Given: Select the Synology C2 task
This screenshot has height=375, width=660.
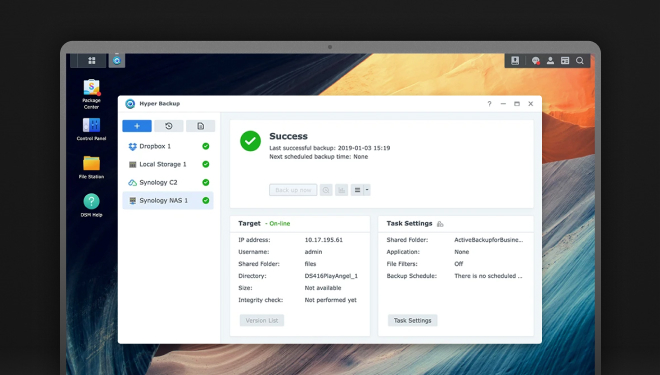Looking at the screenshot, I should 168,182.
